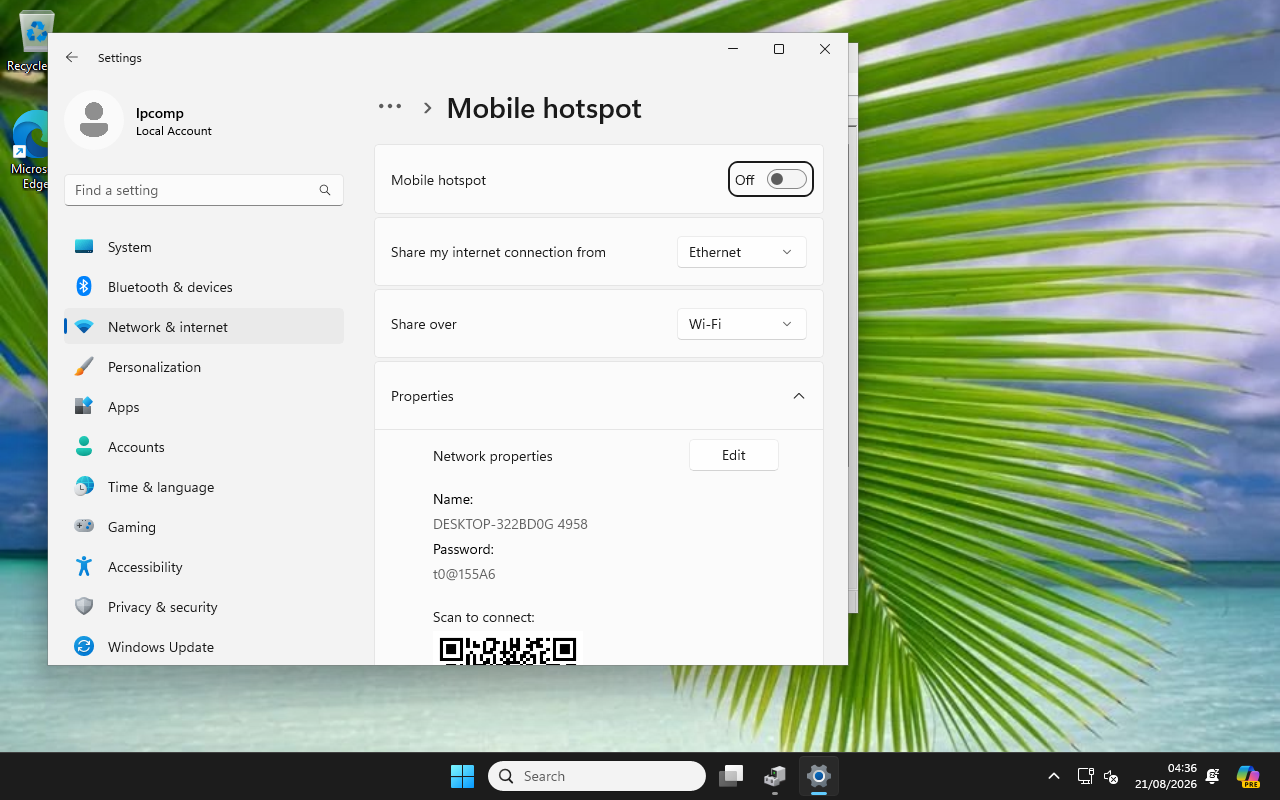This screenshot has width=1280, height=800.
Task: Open the breadcrumb ellipsis menu
Action: pyautogui.click(x=390, y=107)
